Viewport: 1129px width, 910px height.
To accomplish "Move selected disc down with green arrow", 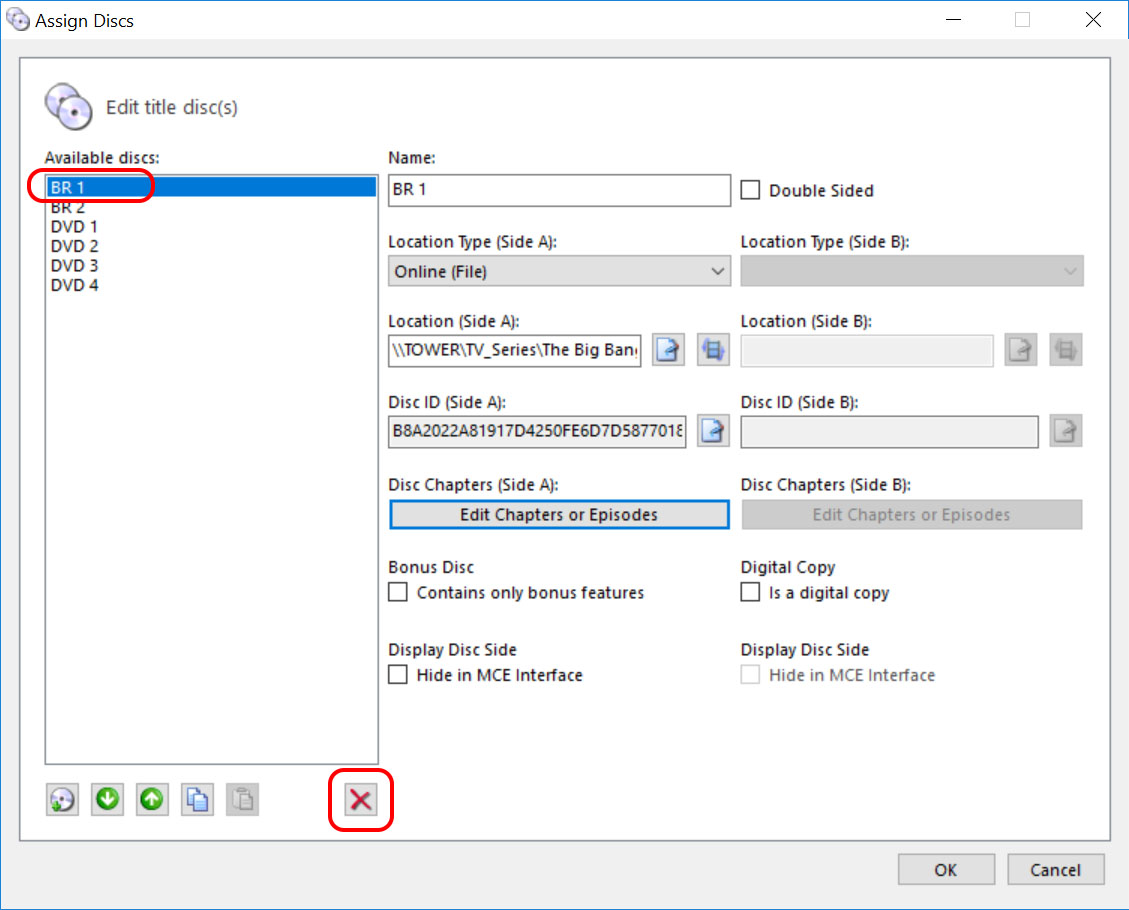I will 107,800.
